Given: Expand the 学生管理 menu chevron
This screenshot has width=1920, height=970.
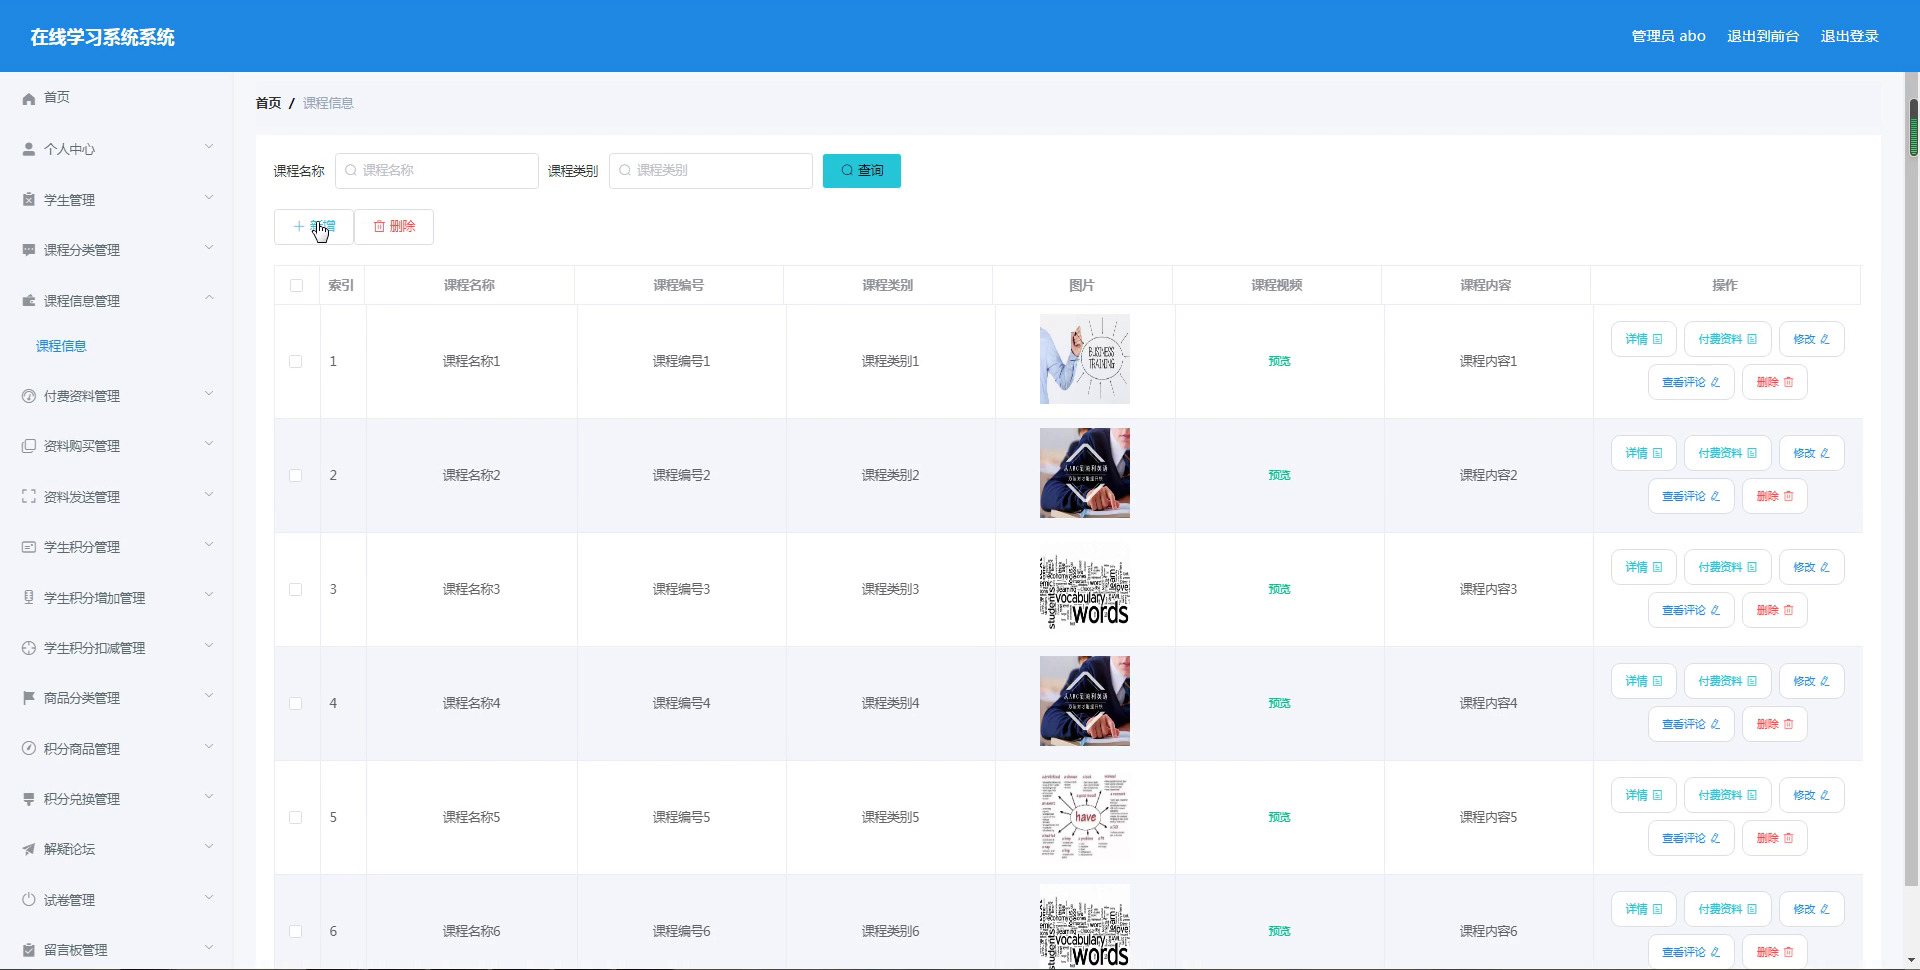Looking at the screenshot, I should [x=209, y=198].
